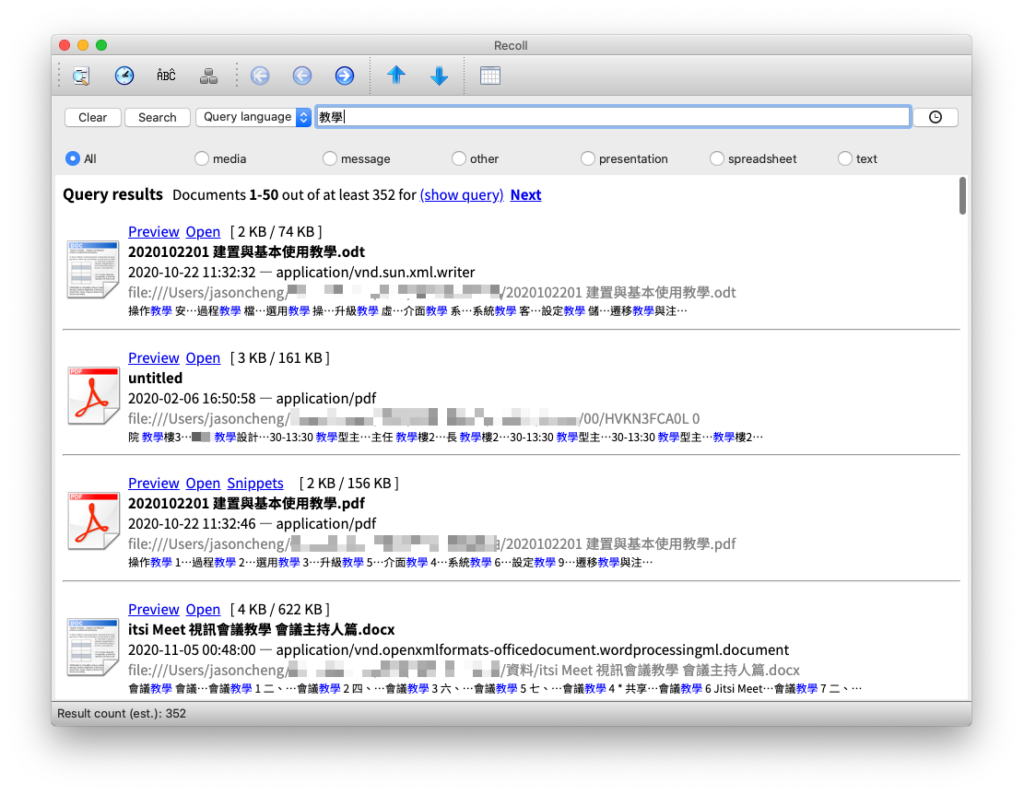Go to next results page arrow
Screen dimensions: 1024x794
point(344,76)
